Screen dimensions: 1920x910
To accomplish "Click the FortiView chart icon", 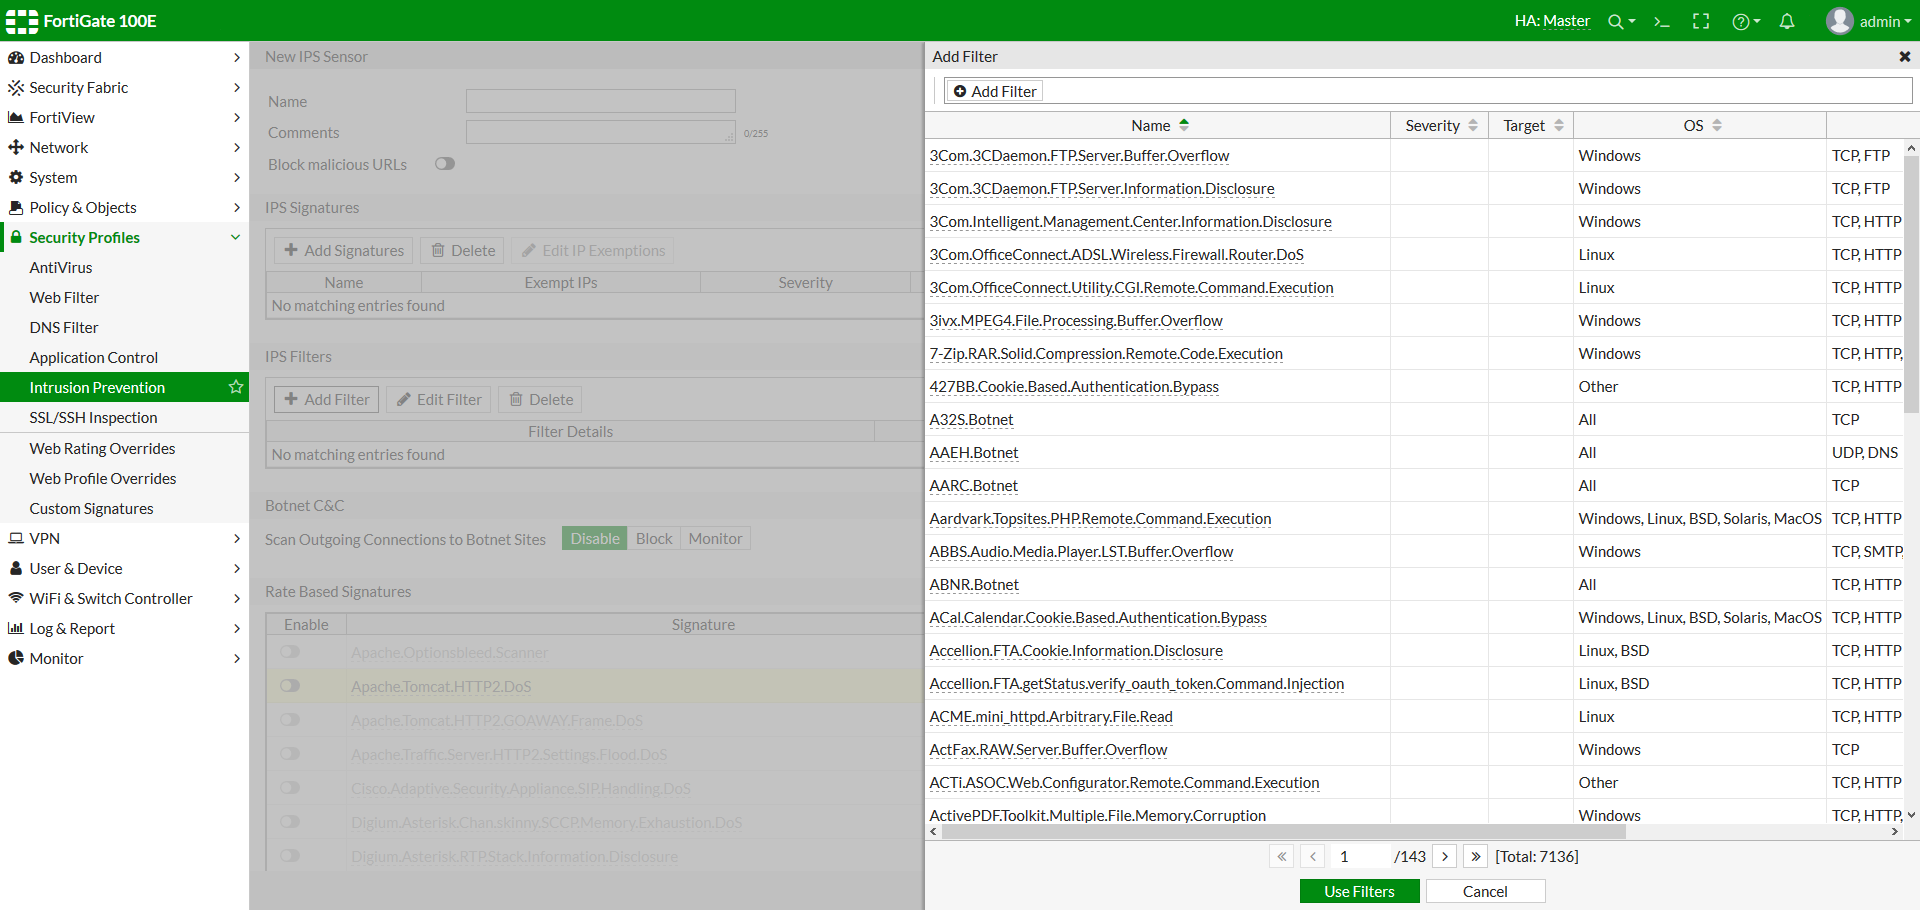I will (16, 118).
